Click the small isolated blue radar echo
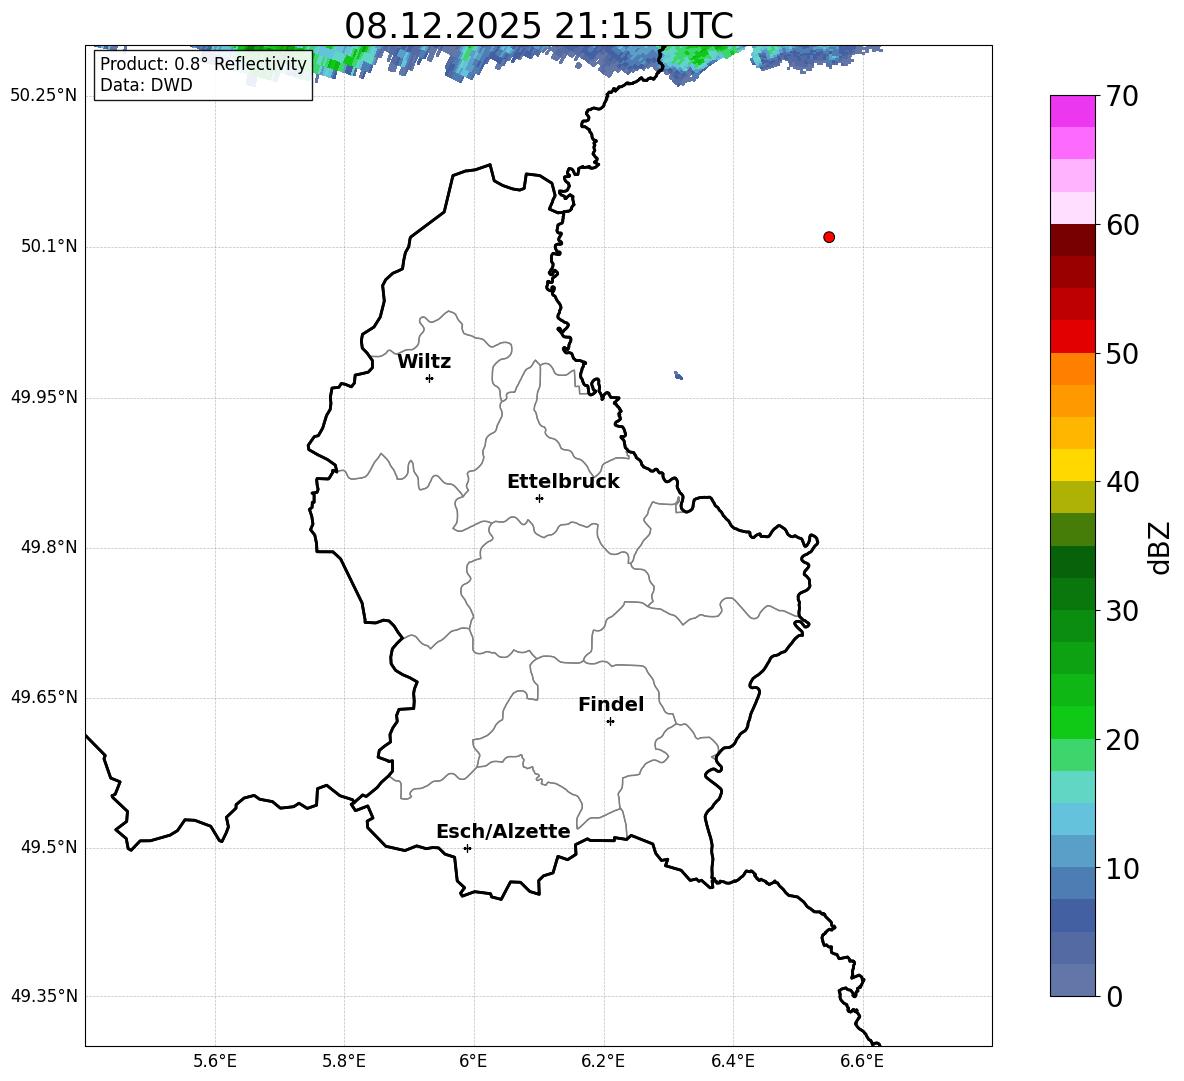 [678, 375]
